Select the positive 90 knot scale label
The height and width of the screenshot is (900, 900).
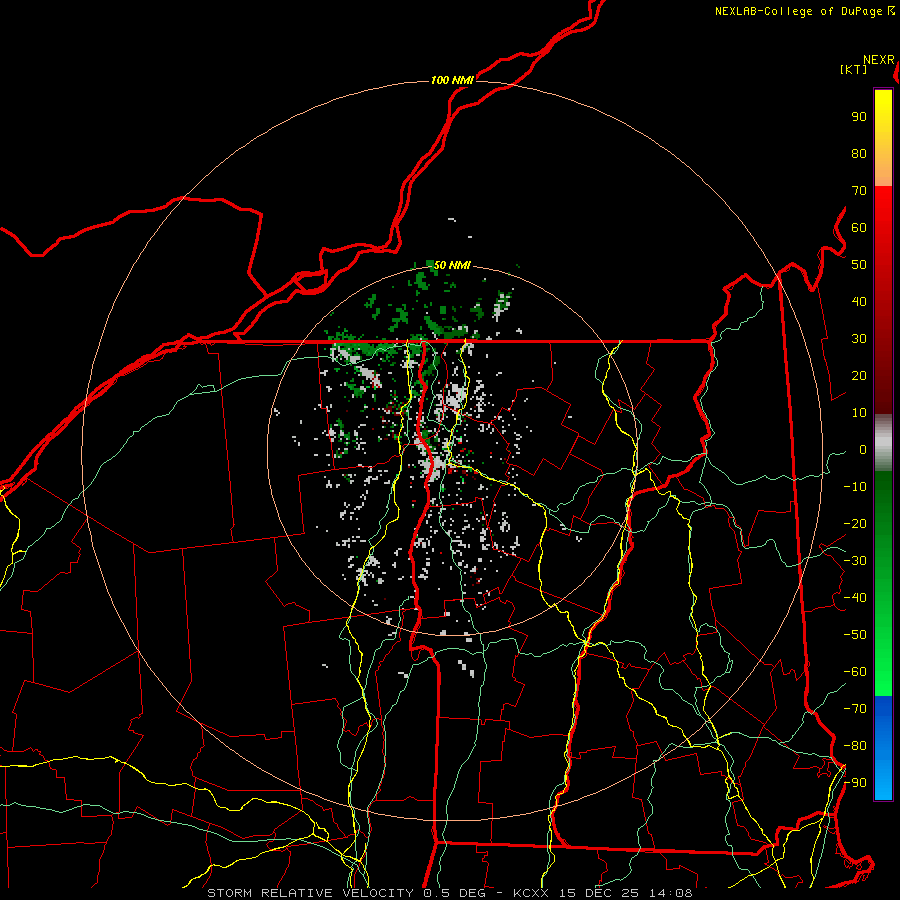click(859, 117)
